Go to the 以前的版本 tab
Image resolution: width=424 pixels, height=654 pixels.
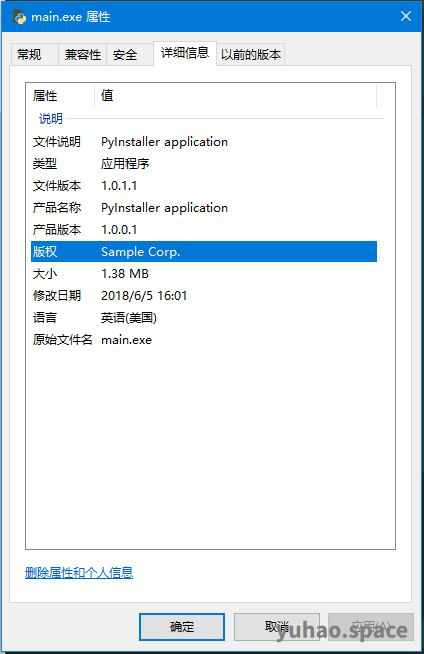pyautogui.click(x=251, y=54)
